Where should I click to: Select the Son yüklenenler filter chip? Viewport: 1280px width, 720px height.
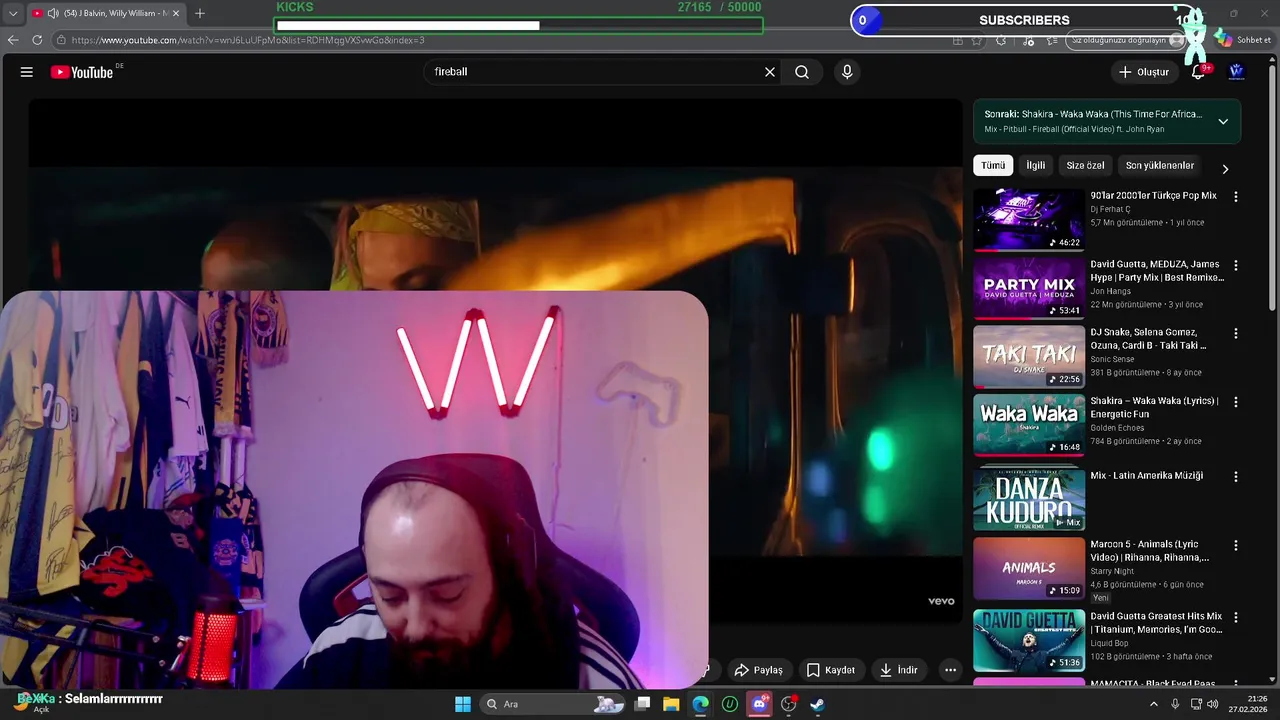pos(1160,165)
